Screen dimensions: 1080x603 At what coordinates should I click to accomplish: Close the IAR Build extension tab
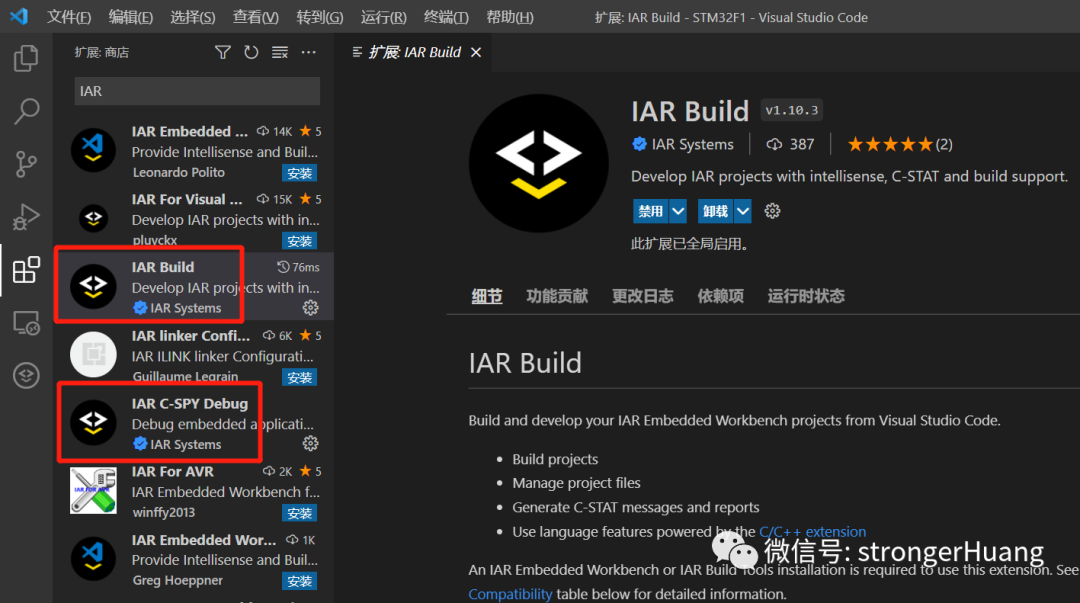coord(475,52)
